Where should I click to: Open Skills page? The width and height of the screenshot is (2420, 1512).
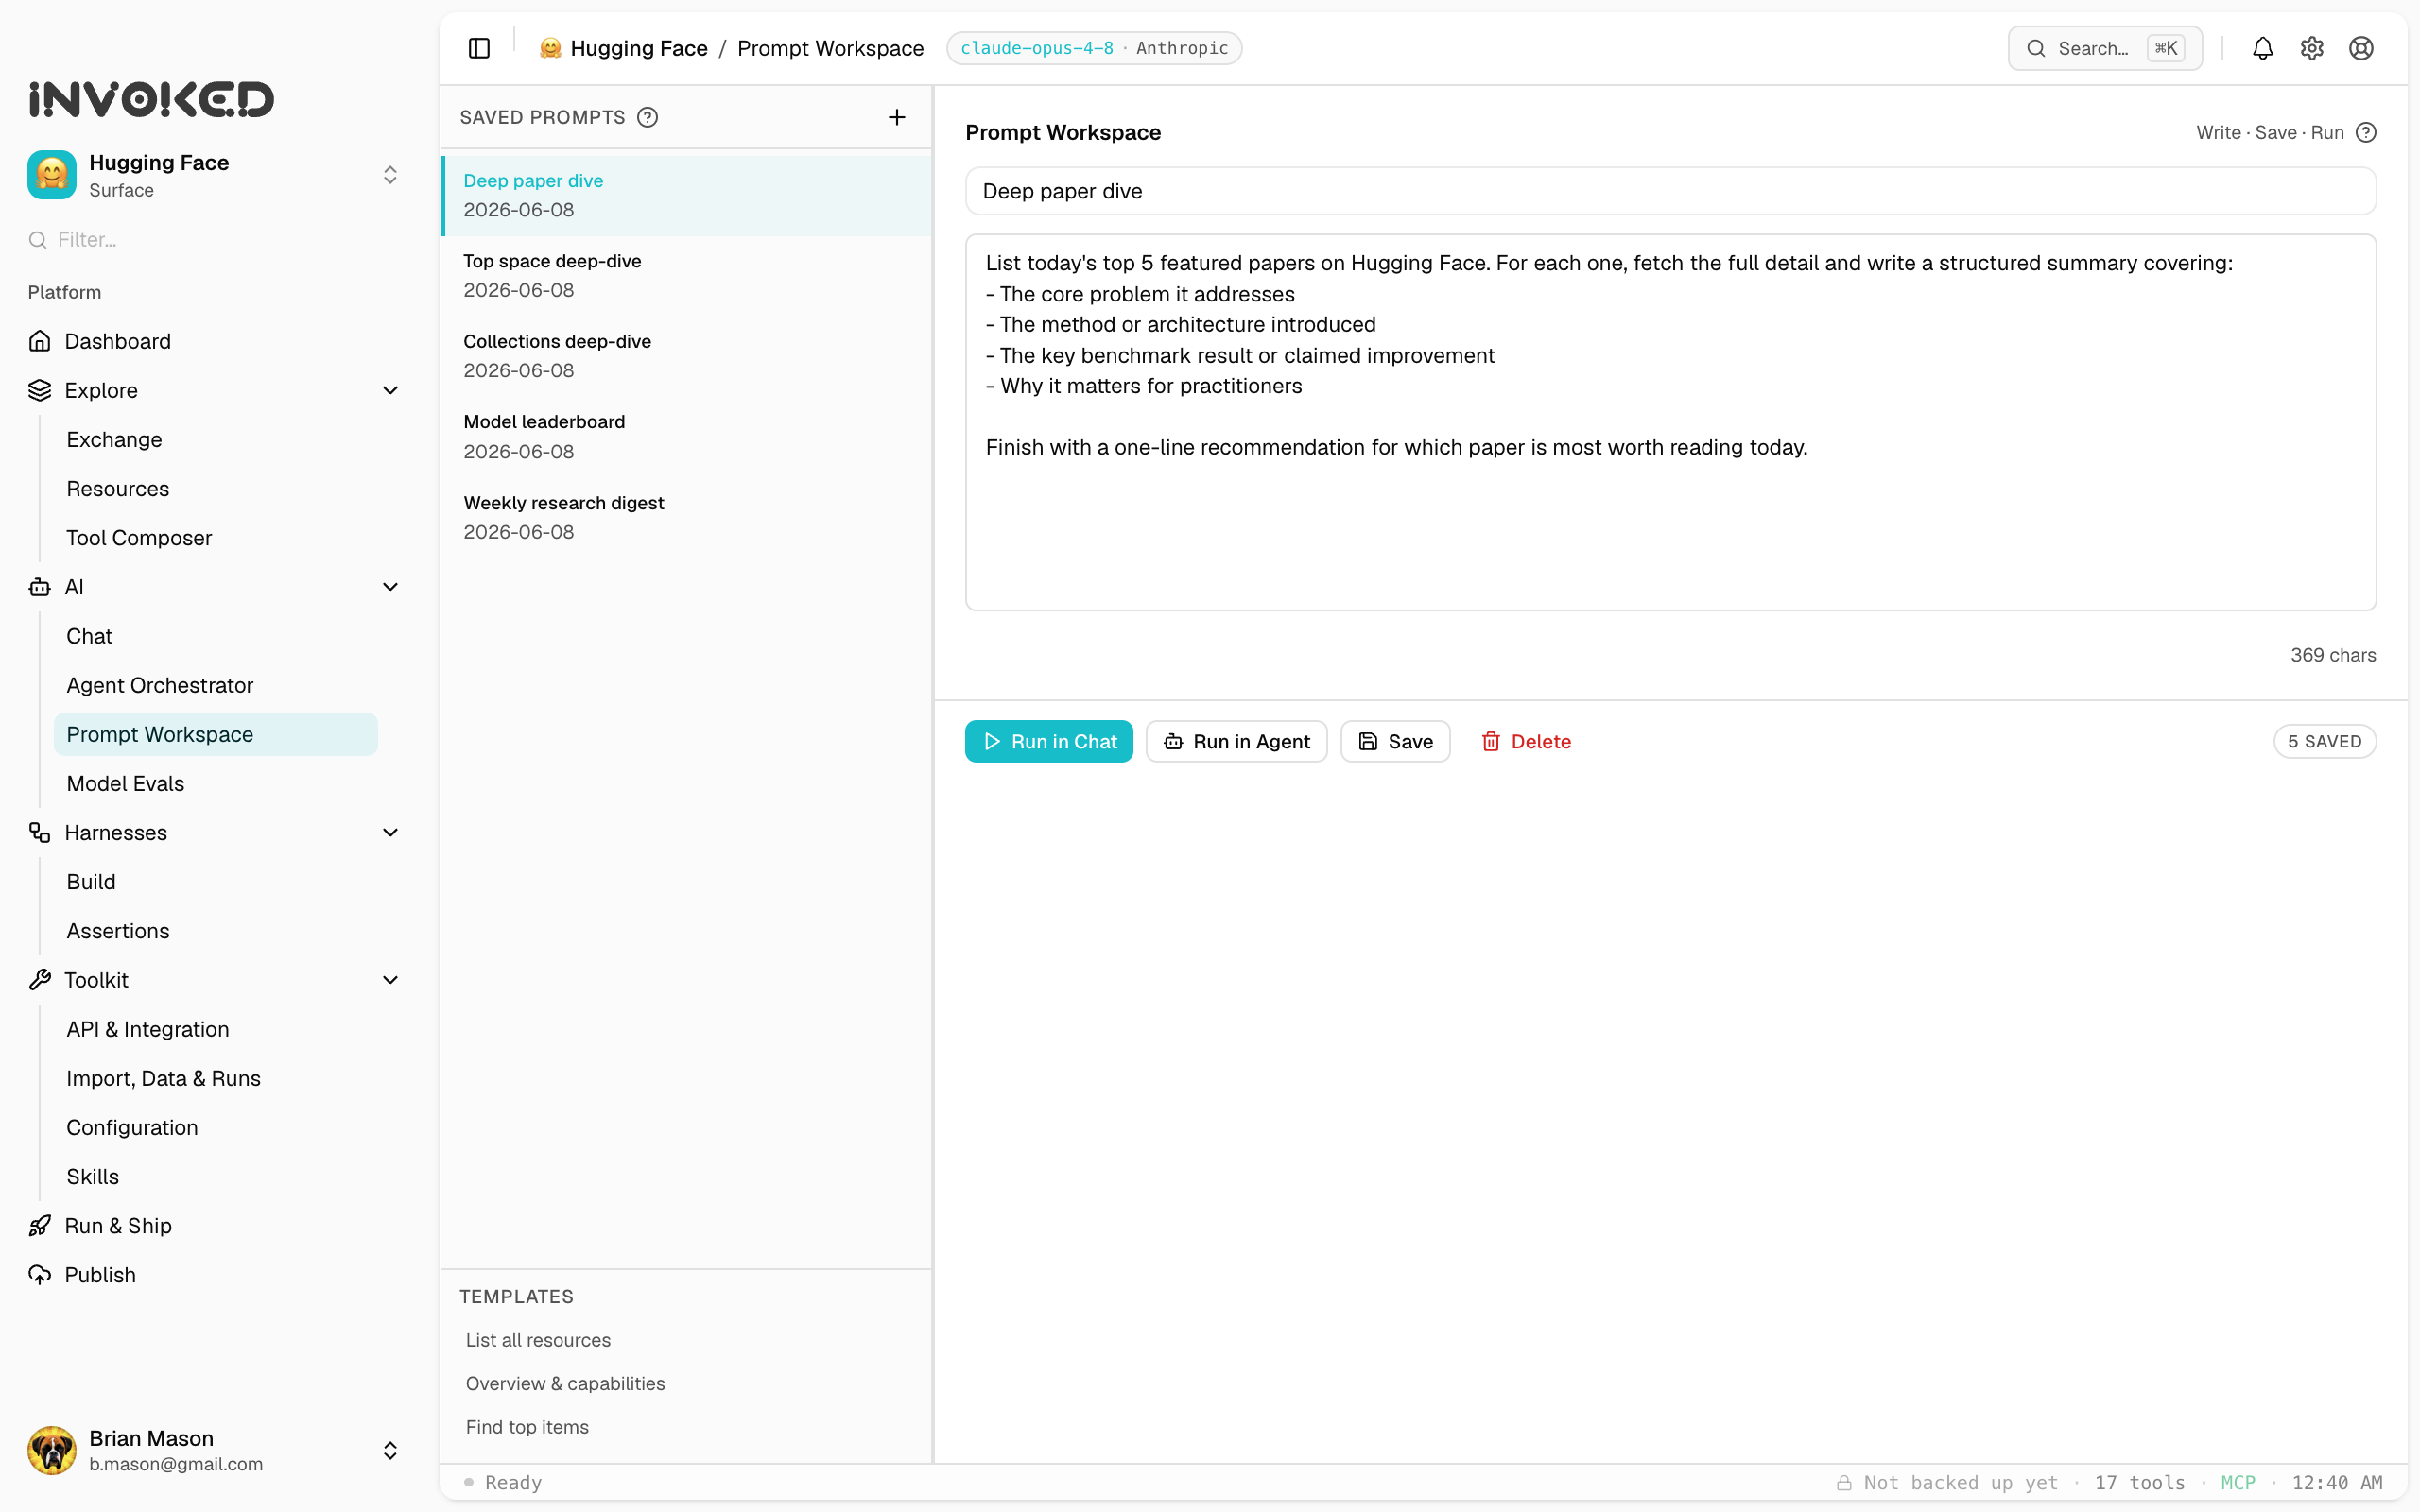pyautogui.click(x=93, y=1177)
